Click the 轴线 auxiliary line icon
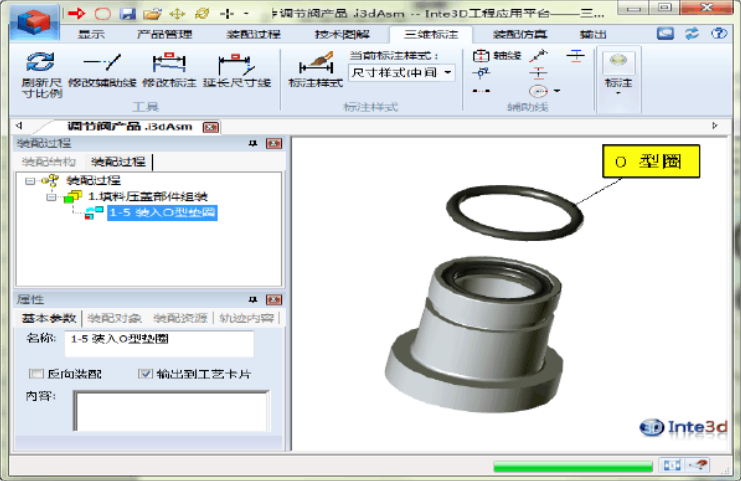This screenshot has height=481, width=741. pos(481,56)
